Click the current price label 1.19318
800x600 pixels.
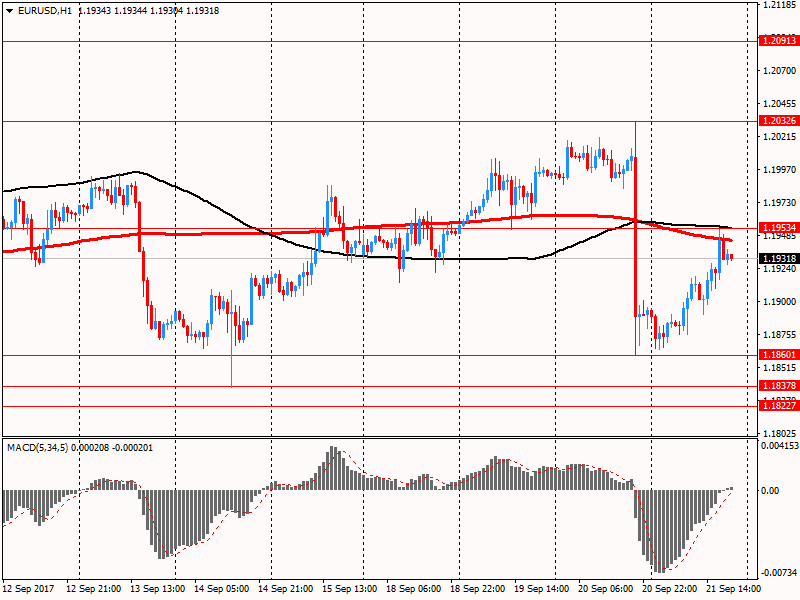[779, 259]
